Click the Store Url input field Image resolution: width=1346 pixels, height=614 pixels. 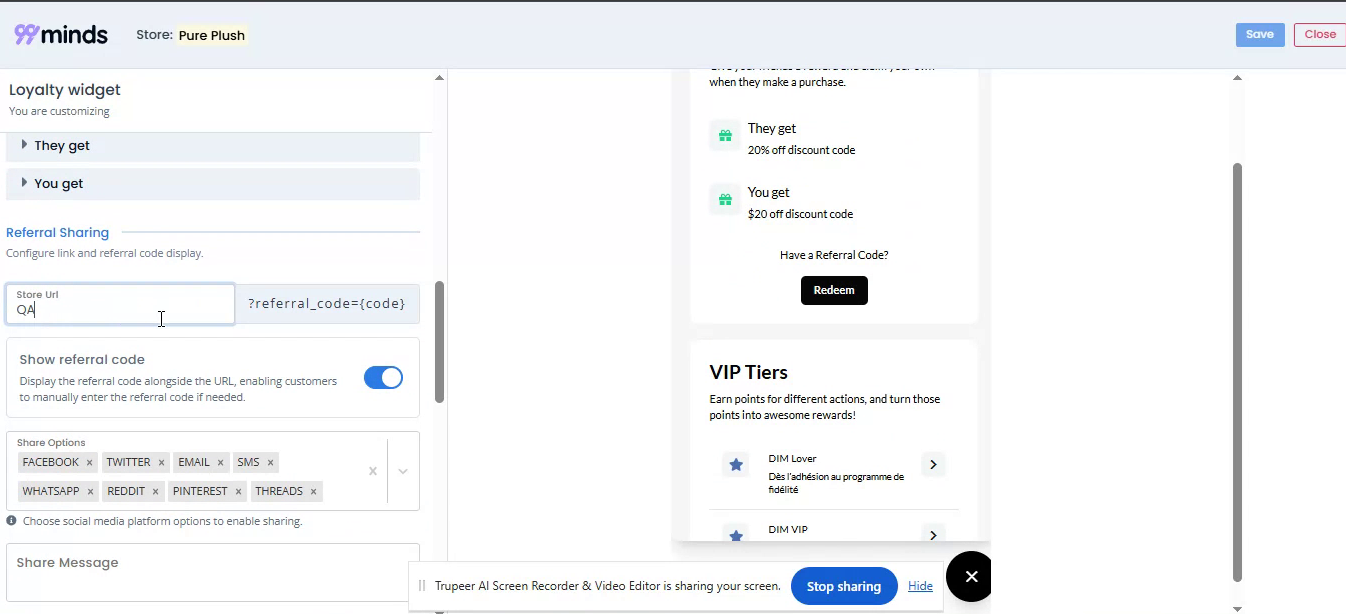(x=120, y=304)
